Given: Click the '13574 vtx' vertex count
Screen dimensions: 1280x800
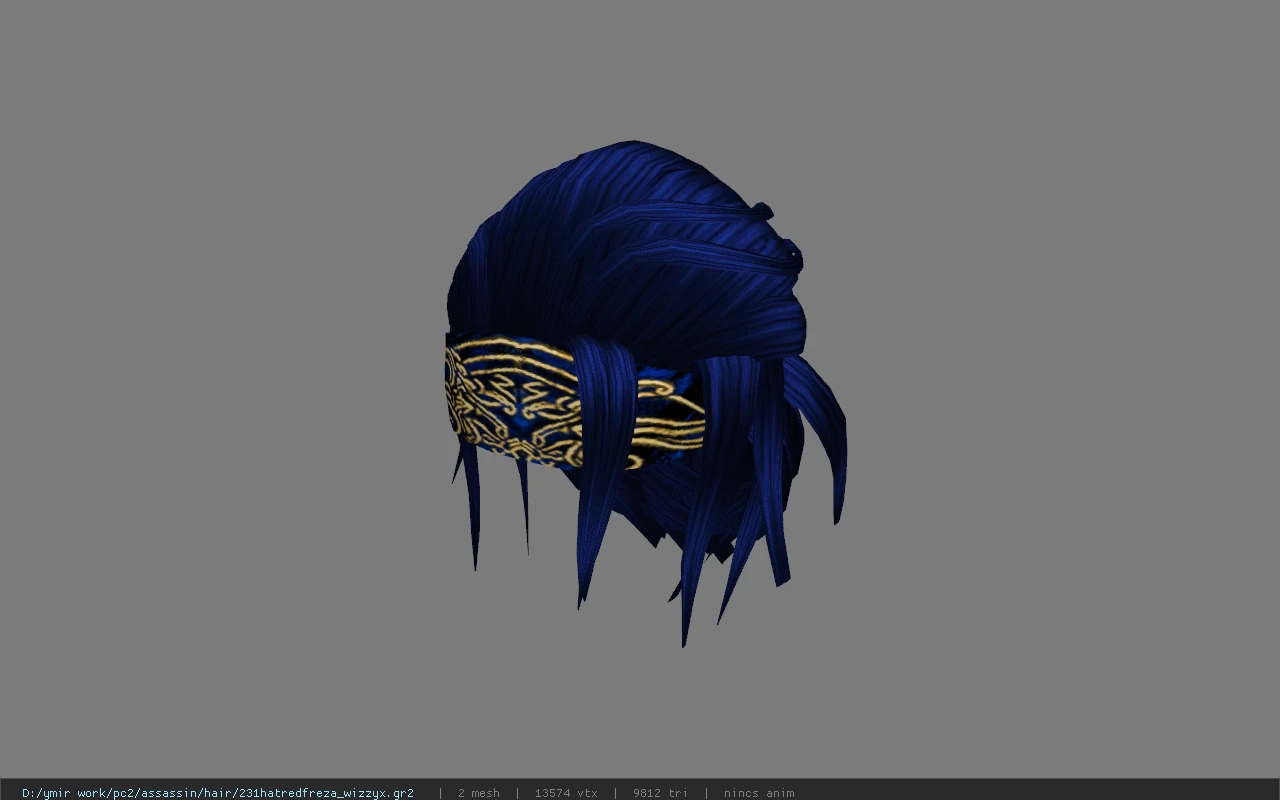Looking at the screenshot, I should tap(566, 793).
